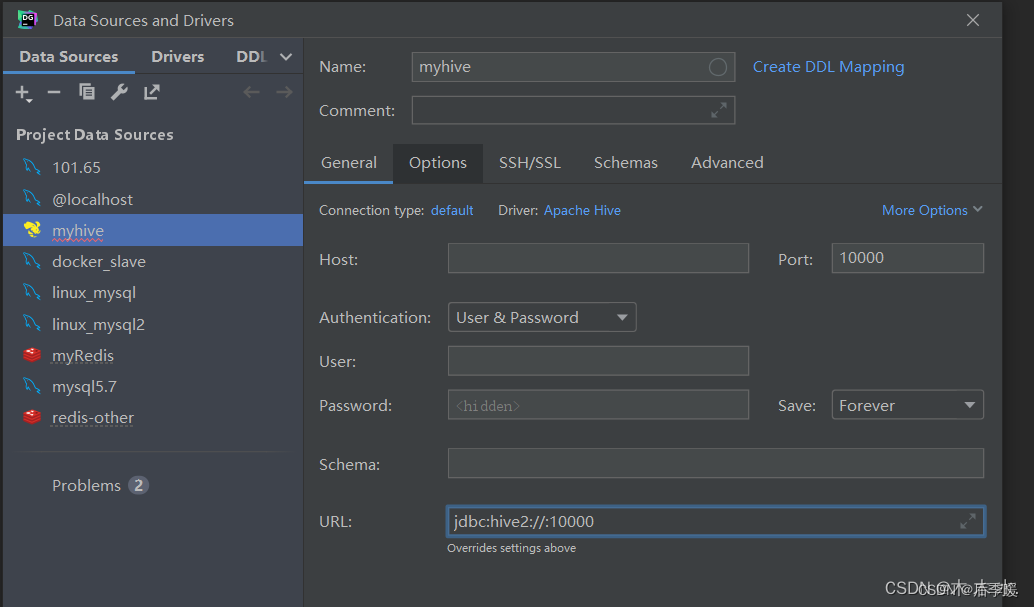Image resolution: width=1034 pixels, height=607 pixels.
Task: Select the docker_slave data source
Action: tap(153, 261)
